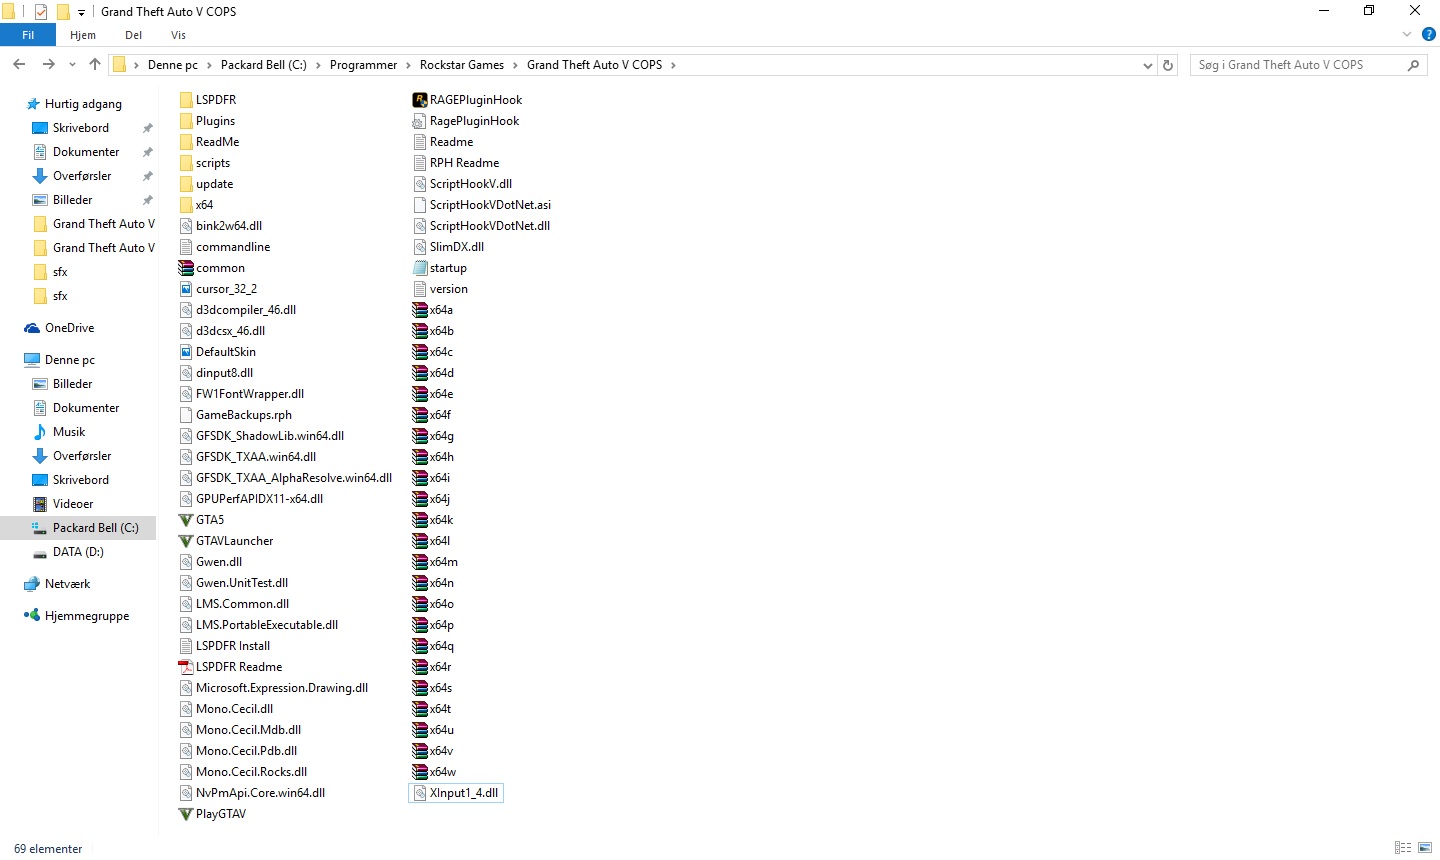Expand the chevron after Rockstar Games breadcrumb
This screenshot has width=1440, height=860.
click(x=516, y=65)
